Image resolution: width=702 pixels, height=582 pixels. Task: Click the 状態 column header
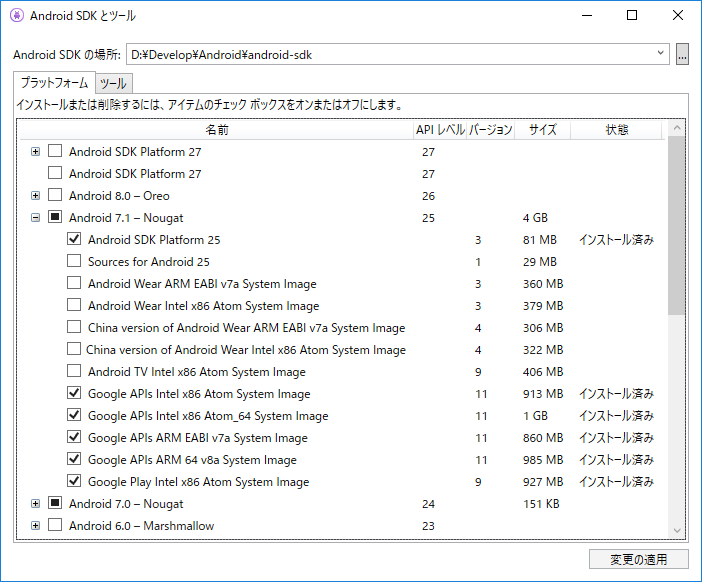pos(616,130)
